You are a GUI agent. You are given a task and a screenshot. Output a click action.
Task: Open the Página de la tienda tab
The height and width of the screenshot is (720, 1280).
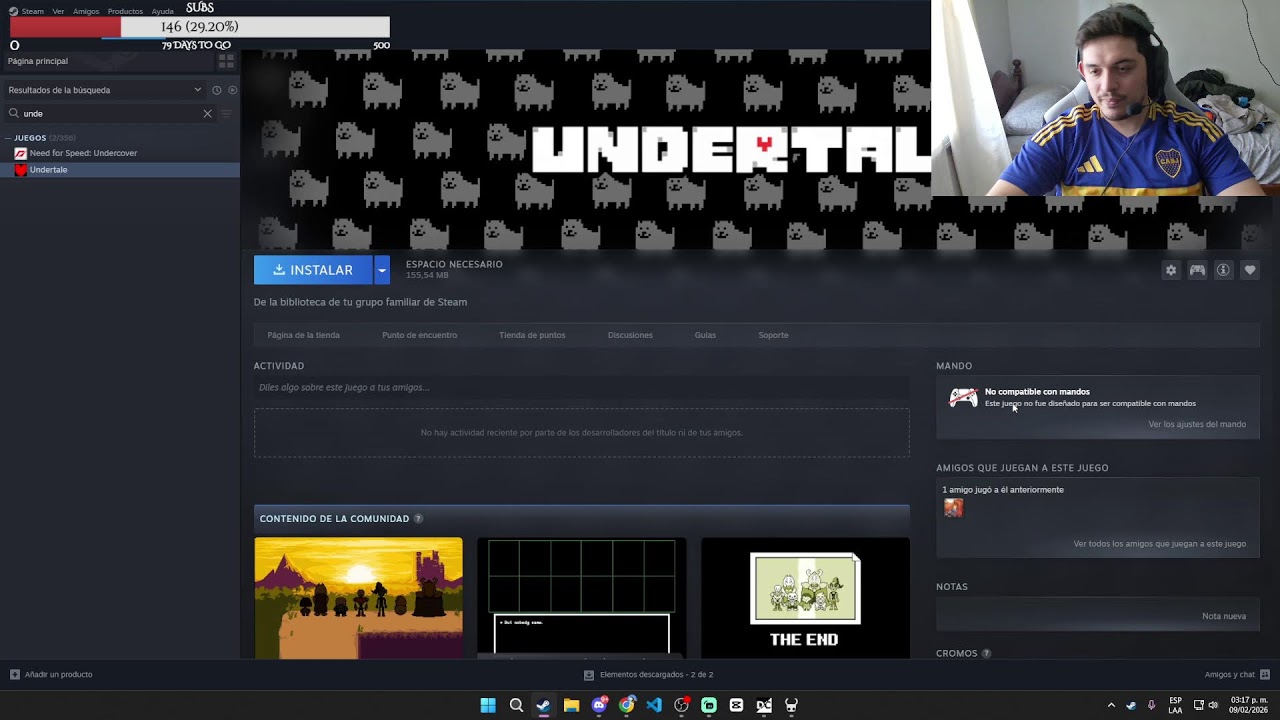(303, 335)
